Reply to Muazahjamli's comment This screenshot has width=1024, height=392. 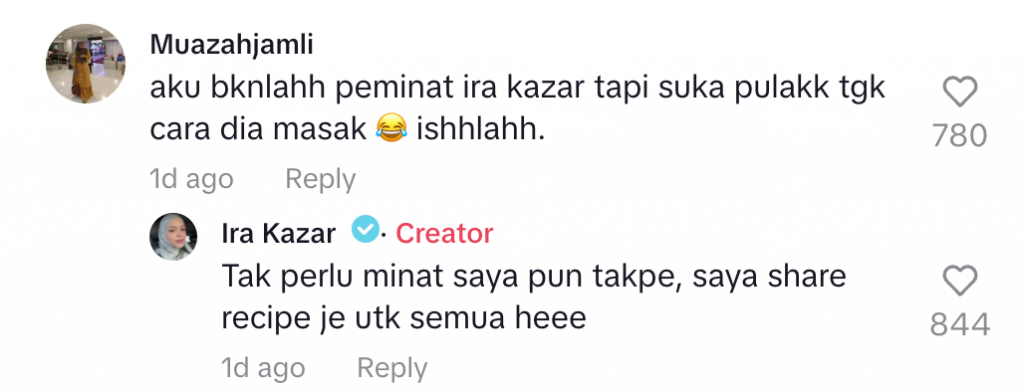(320, 179)
